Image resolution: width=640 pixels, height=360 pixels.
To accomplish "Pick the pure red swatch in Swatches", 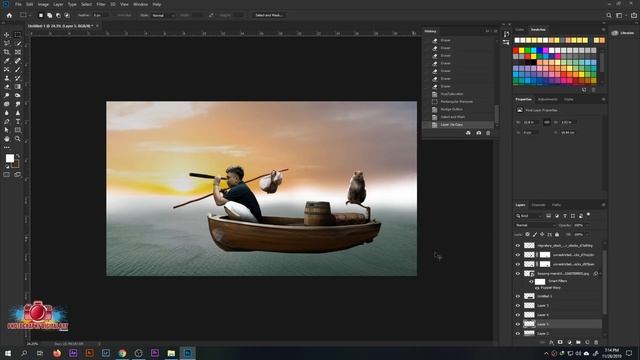I will click(x=516, y=51).
